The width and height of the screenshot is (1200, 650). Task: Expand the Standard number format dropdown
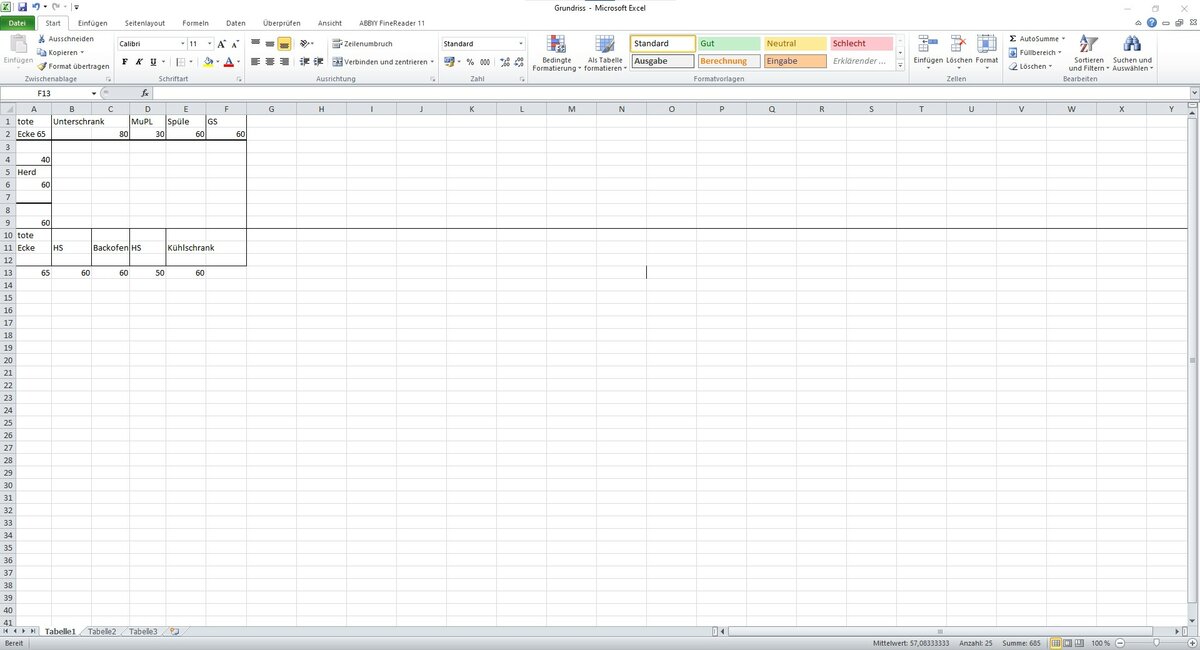(x=521, y=44)
